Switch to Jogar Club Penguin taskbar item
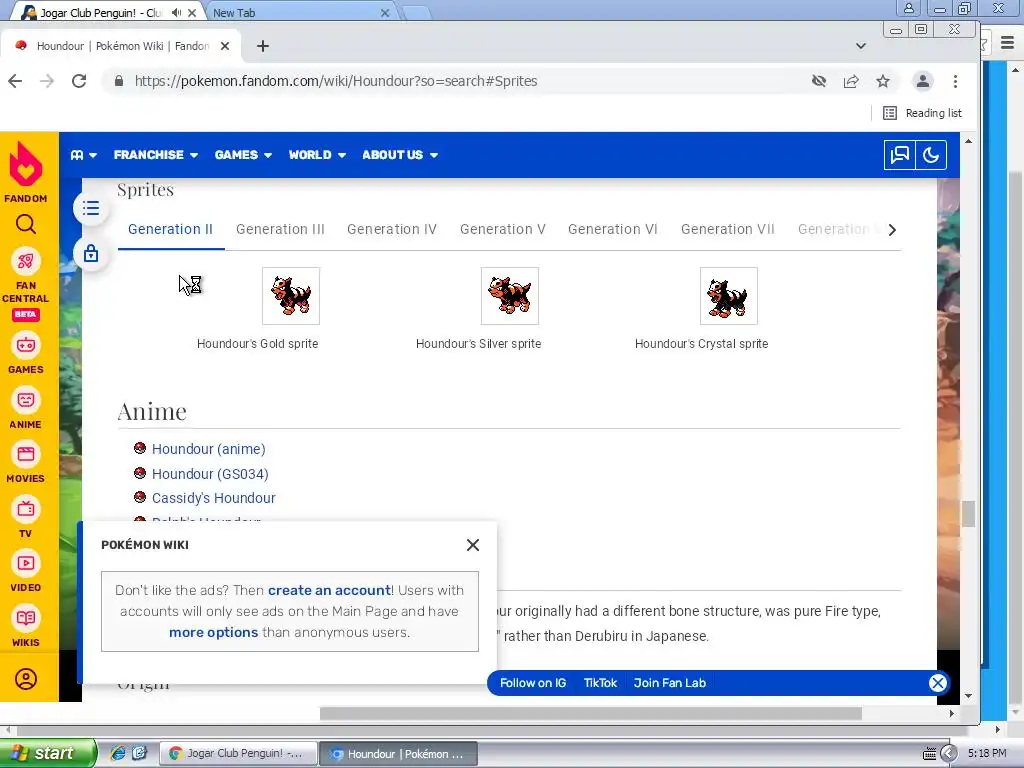The image size is (1024, 768). tap(238, 754)
